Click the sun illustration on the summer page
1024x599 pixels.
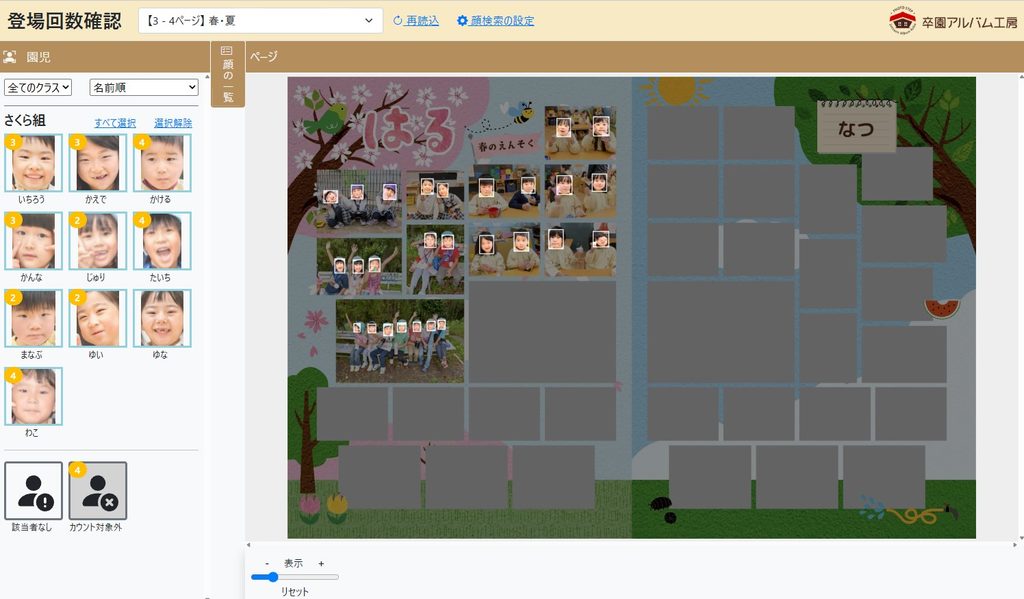point(676,89)
